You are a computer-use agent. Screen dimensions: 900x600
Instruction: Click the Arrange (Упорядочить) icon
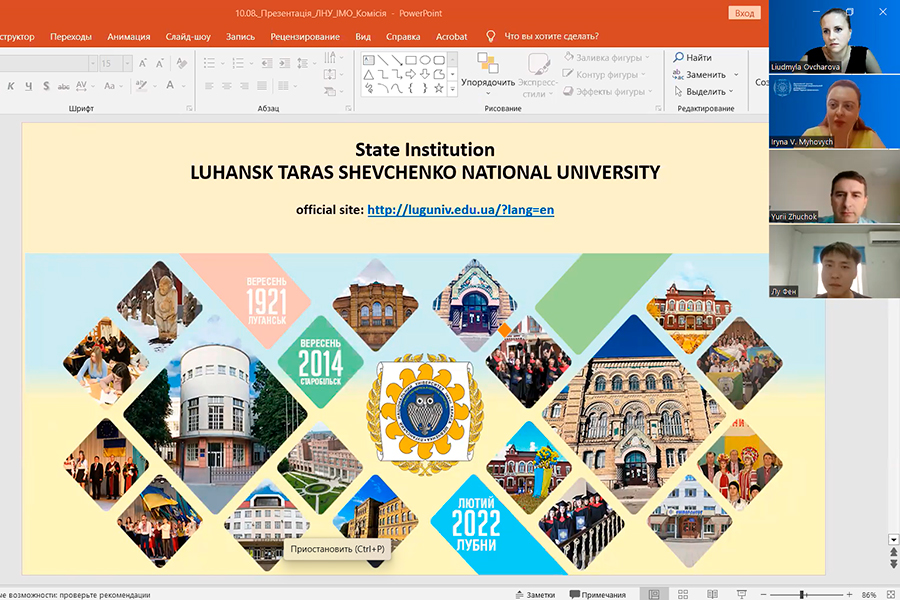[x=487, y=63]
